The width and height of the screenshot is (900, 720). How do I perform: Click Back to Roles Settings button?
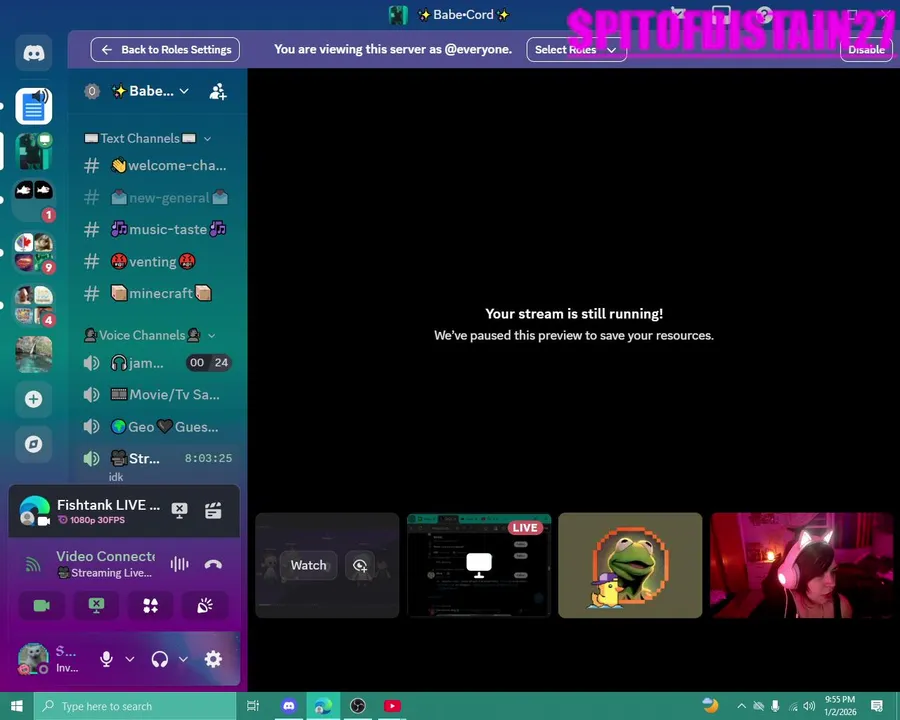point(165,50)
